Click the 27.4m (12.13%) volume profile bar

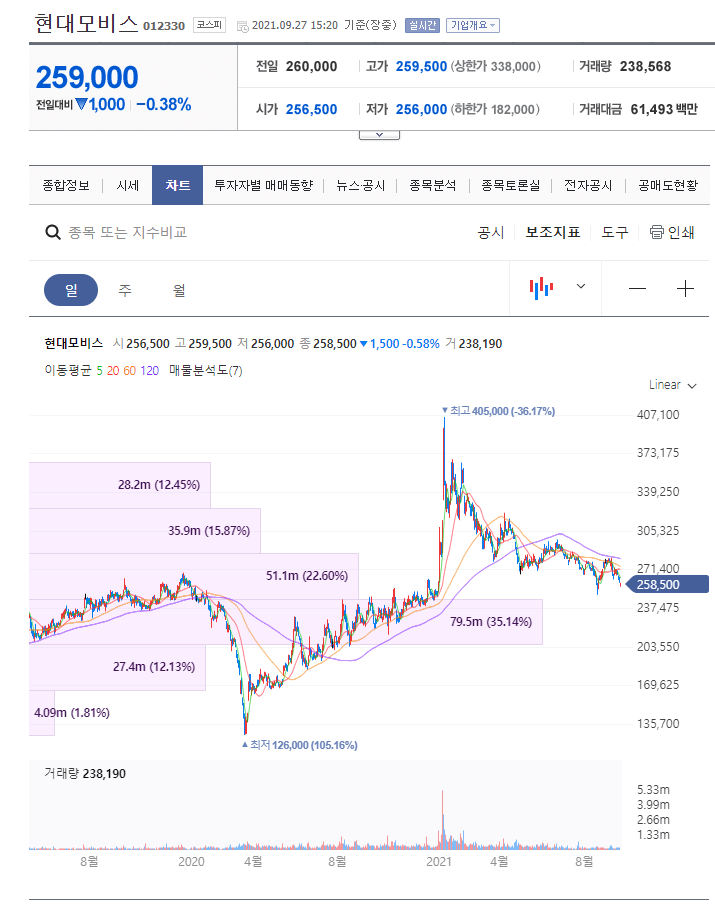[117, 667]
